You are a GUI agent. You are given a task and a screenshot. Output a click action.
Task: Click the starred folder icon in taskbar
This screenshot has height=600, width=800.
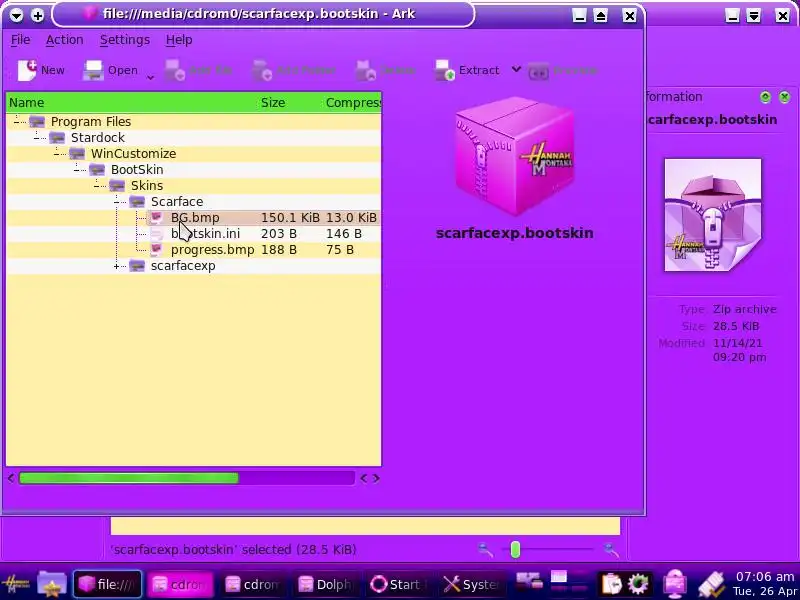pos(52,583)
